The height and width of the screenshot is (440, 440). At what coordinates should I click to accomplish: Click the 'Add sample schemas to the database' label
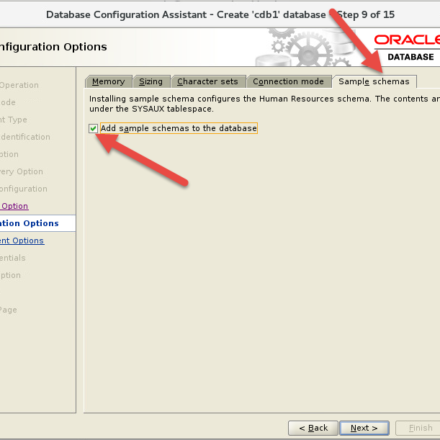tap(179, 128)
